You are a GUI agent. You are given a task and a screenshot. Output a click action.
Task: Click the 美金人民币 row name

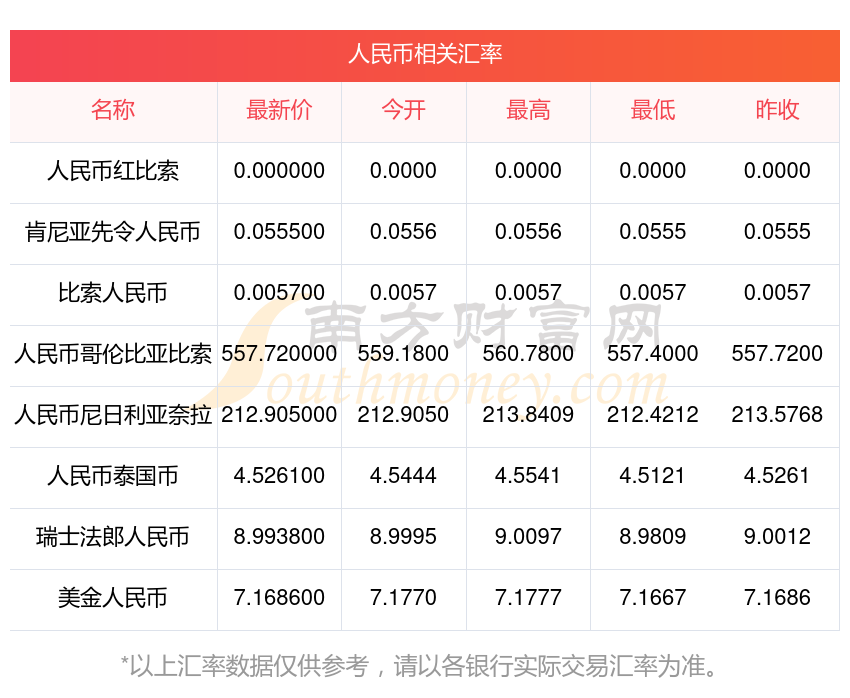pyautogui.click(x=113, y=598)
